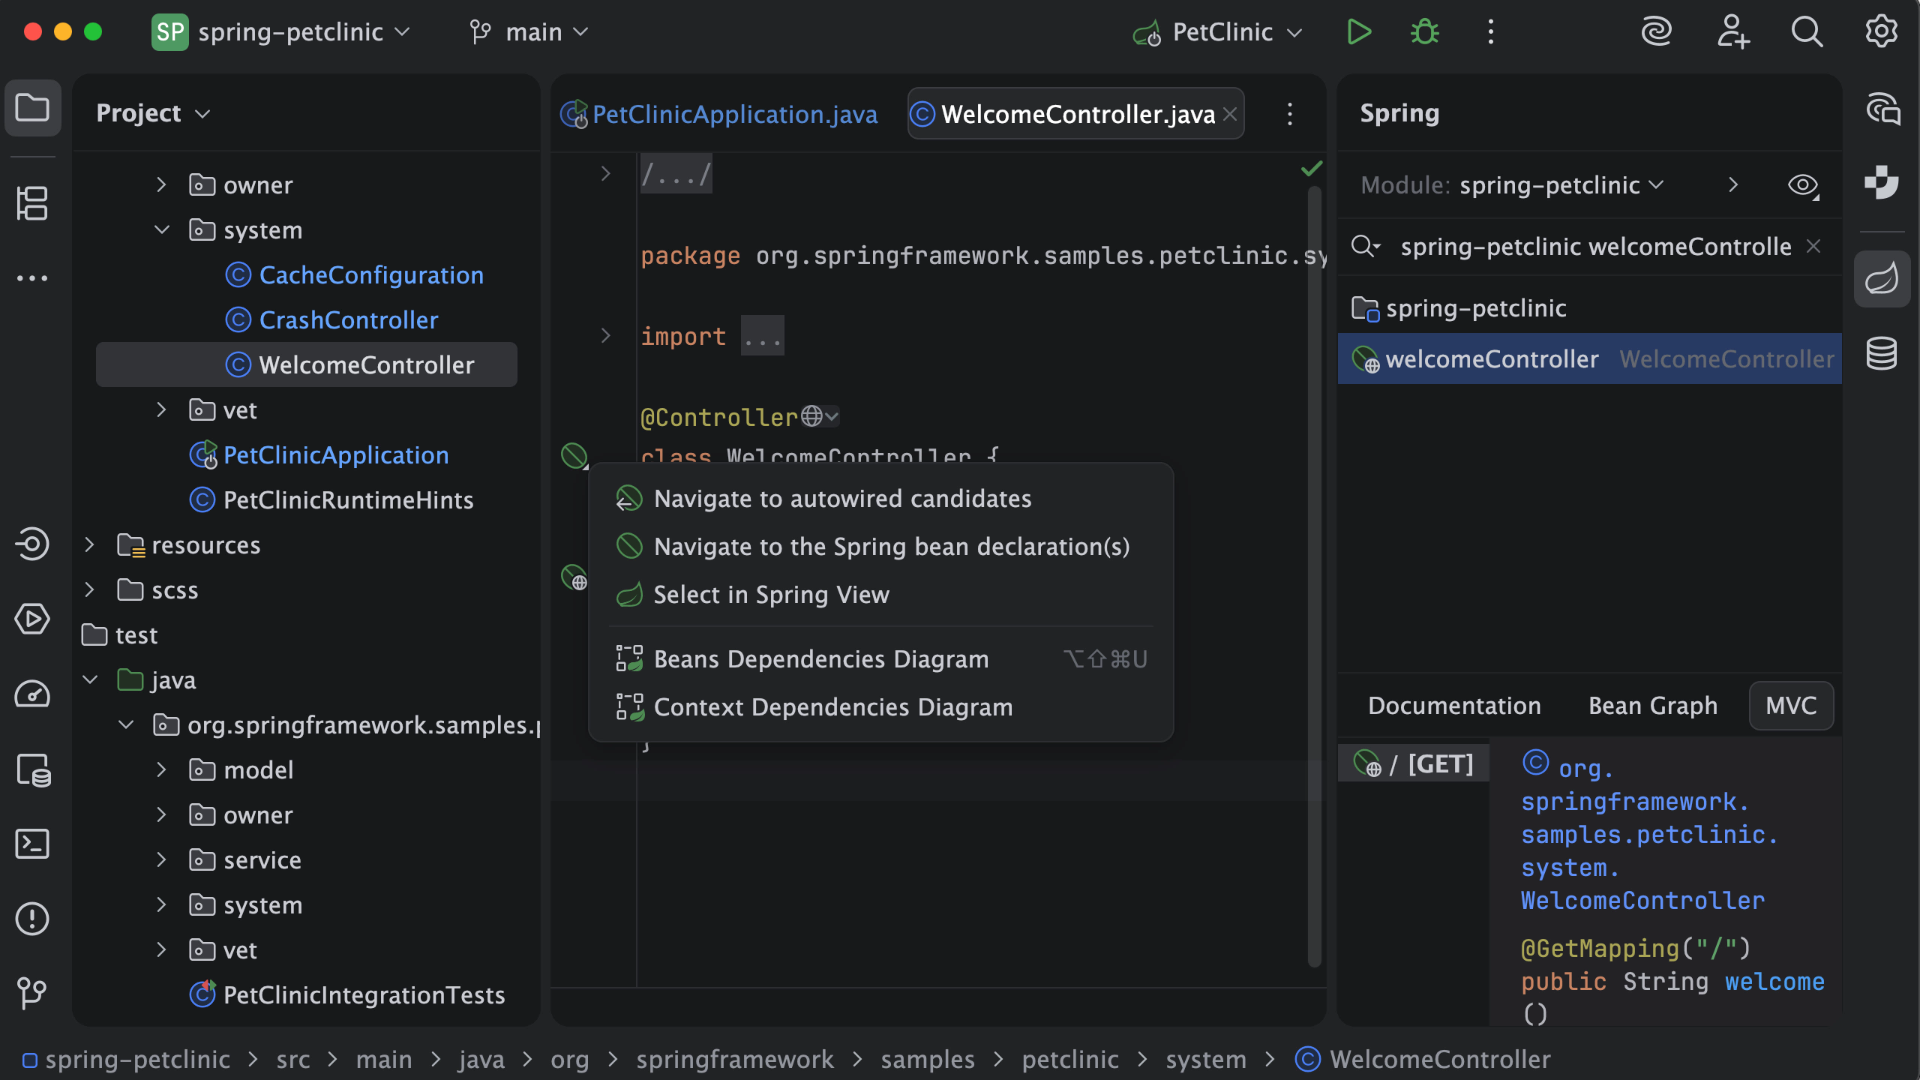Open the Database tool window
The height and width of the screenshot is (1080, 1920).
click(1882, 353)
